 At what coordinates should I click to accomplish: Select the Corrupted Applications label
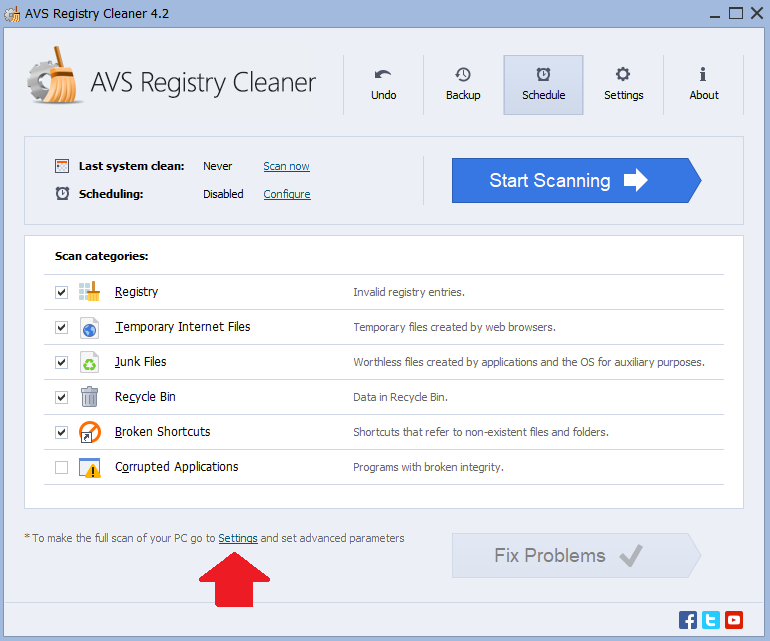(x=176, y=467)
